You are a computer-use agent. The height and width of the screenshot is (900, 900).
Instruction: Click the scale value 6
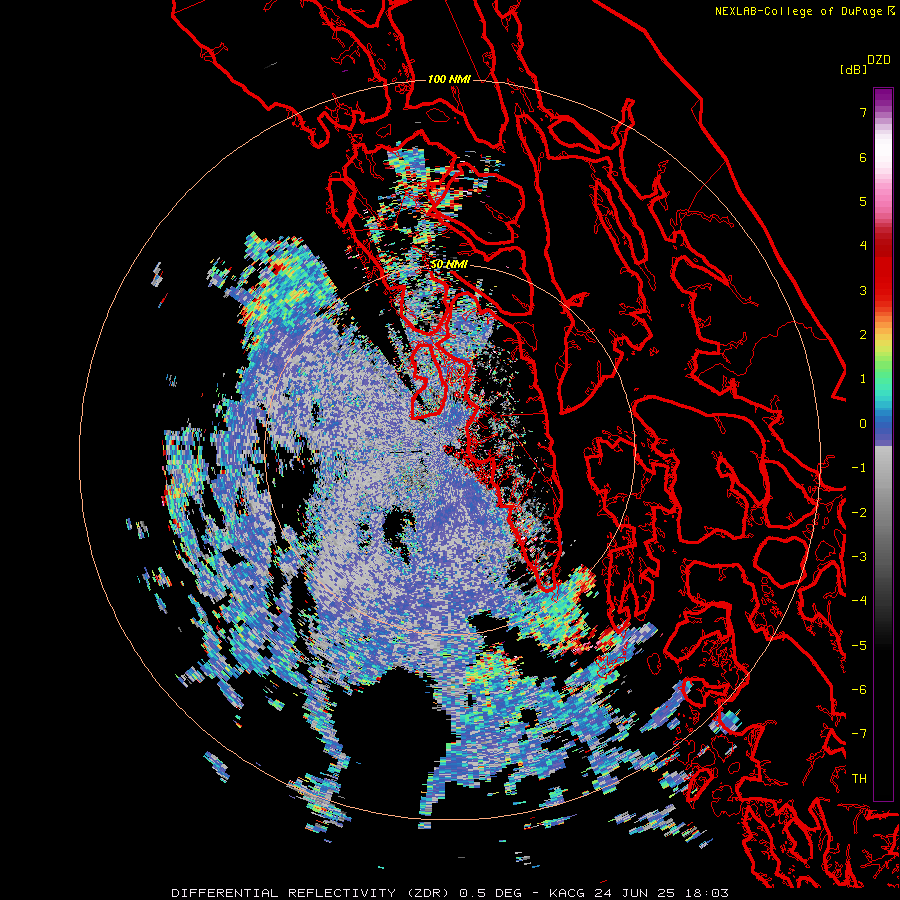click(x=863, y=157)
